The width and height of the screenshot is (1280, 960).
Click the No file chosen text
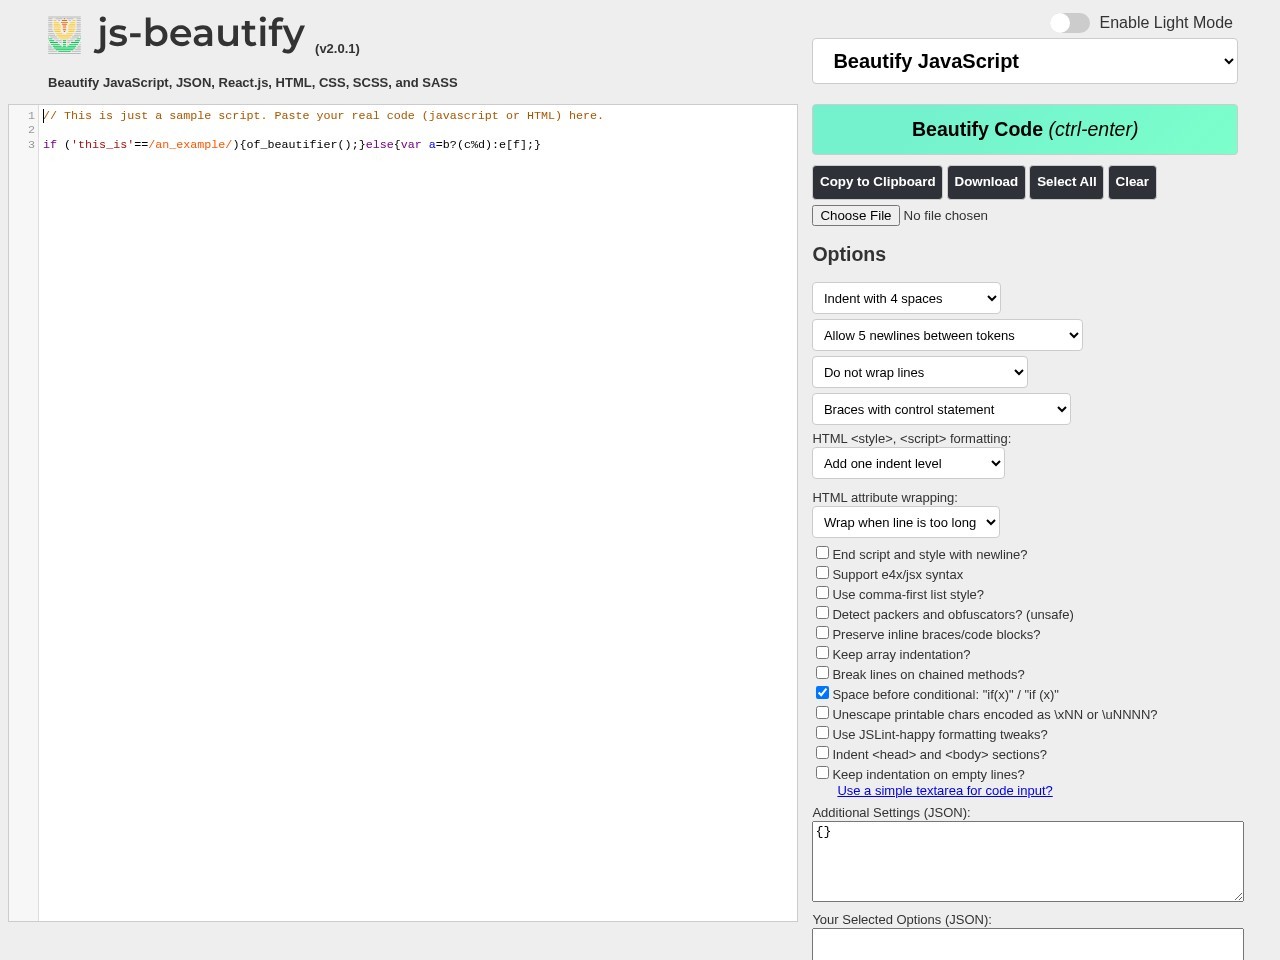(x=945, y=215)
